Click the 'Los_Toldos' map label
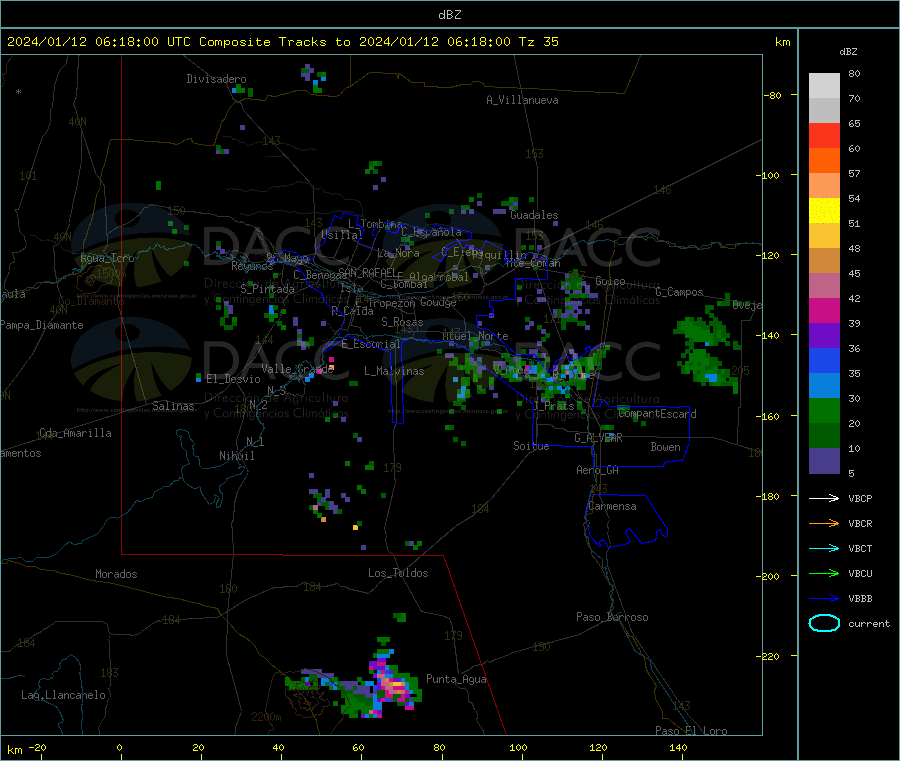900x761 pixels. [398, 573]
